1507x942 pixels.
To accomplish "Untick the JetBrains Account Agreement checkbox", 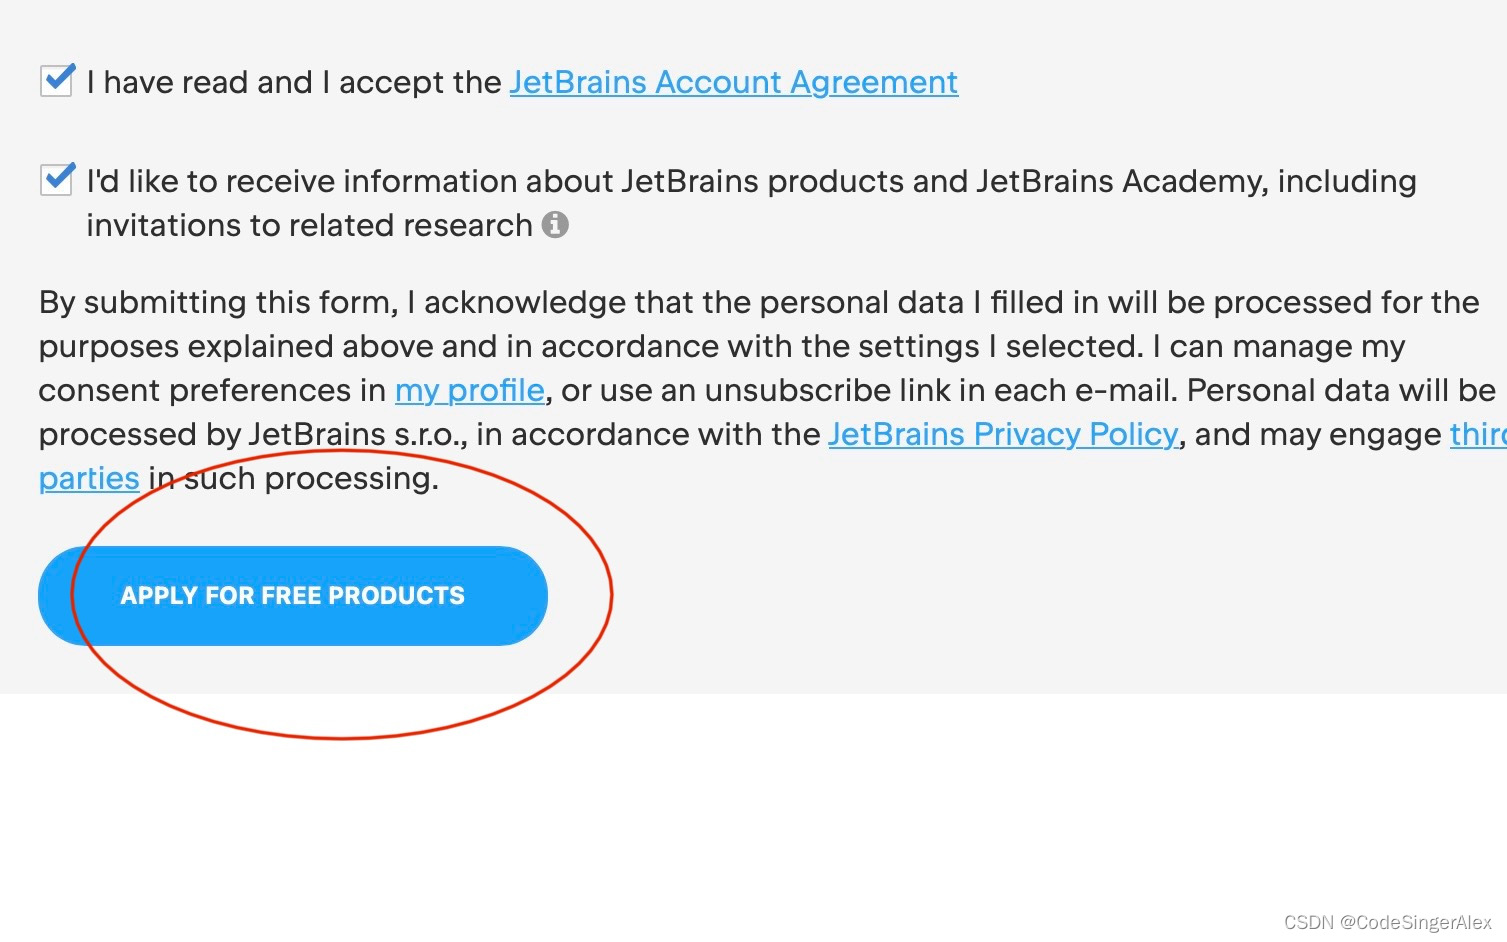I will 56,81.
